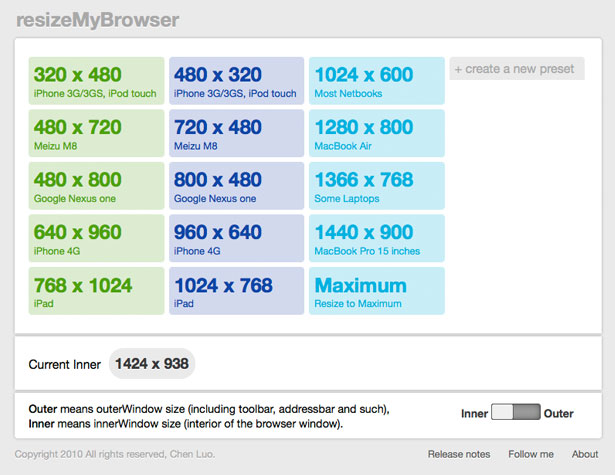
Task: Select 1280 x 800 MacBook Air preset
Action: point(377,133)
